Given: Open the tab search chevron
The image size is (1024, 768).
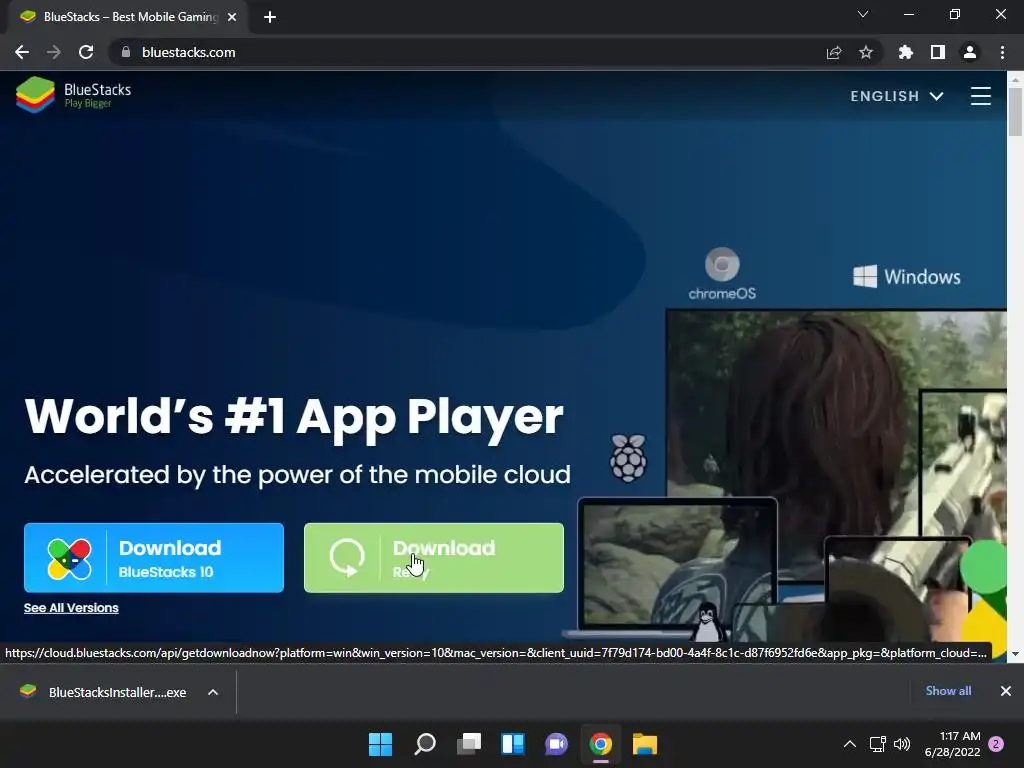Looking at the screenshot, I should pos(863,14).
